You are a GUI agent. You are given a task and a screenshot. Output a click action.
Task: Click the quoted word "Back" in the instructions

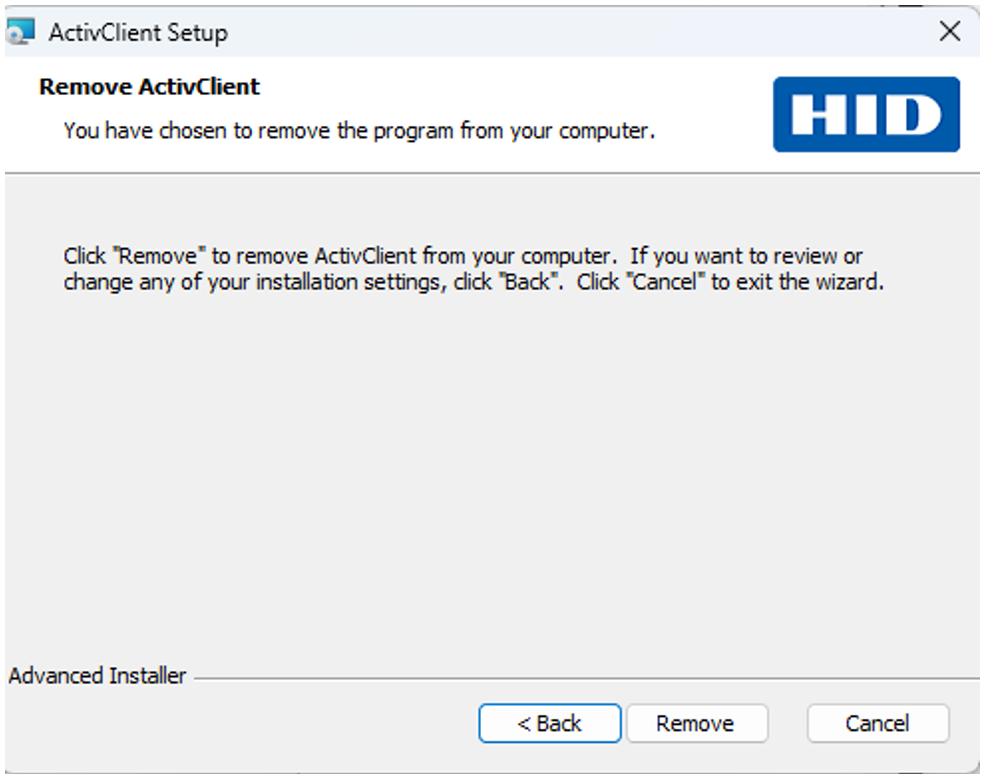point(529,282)
